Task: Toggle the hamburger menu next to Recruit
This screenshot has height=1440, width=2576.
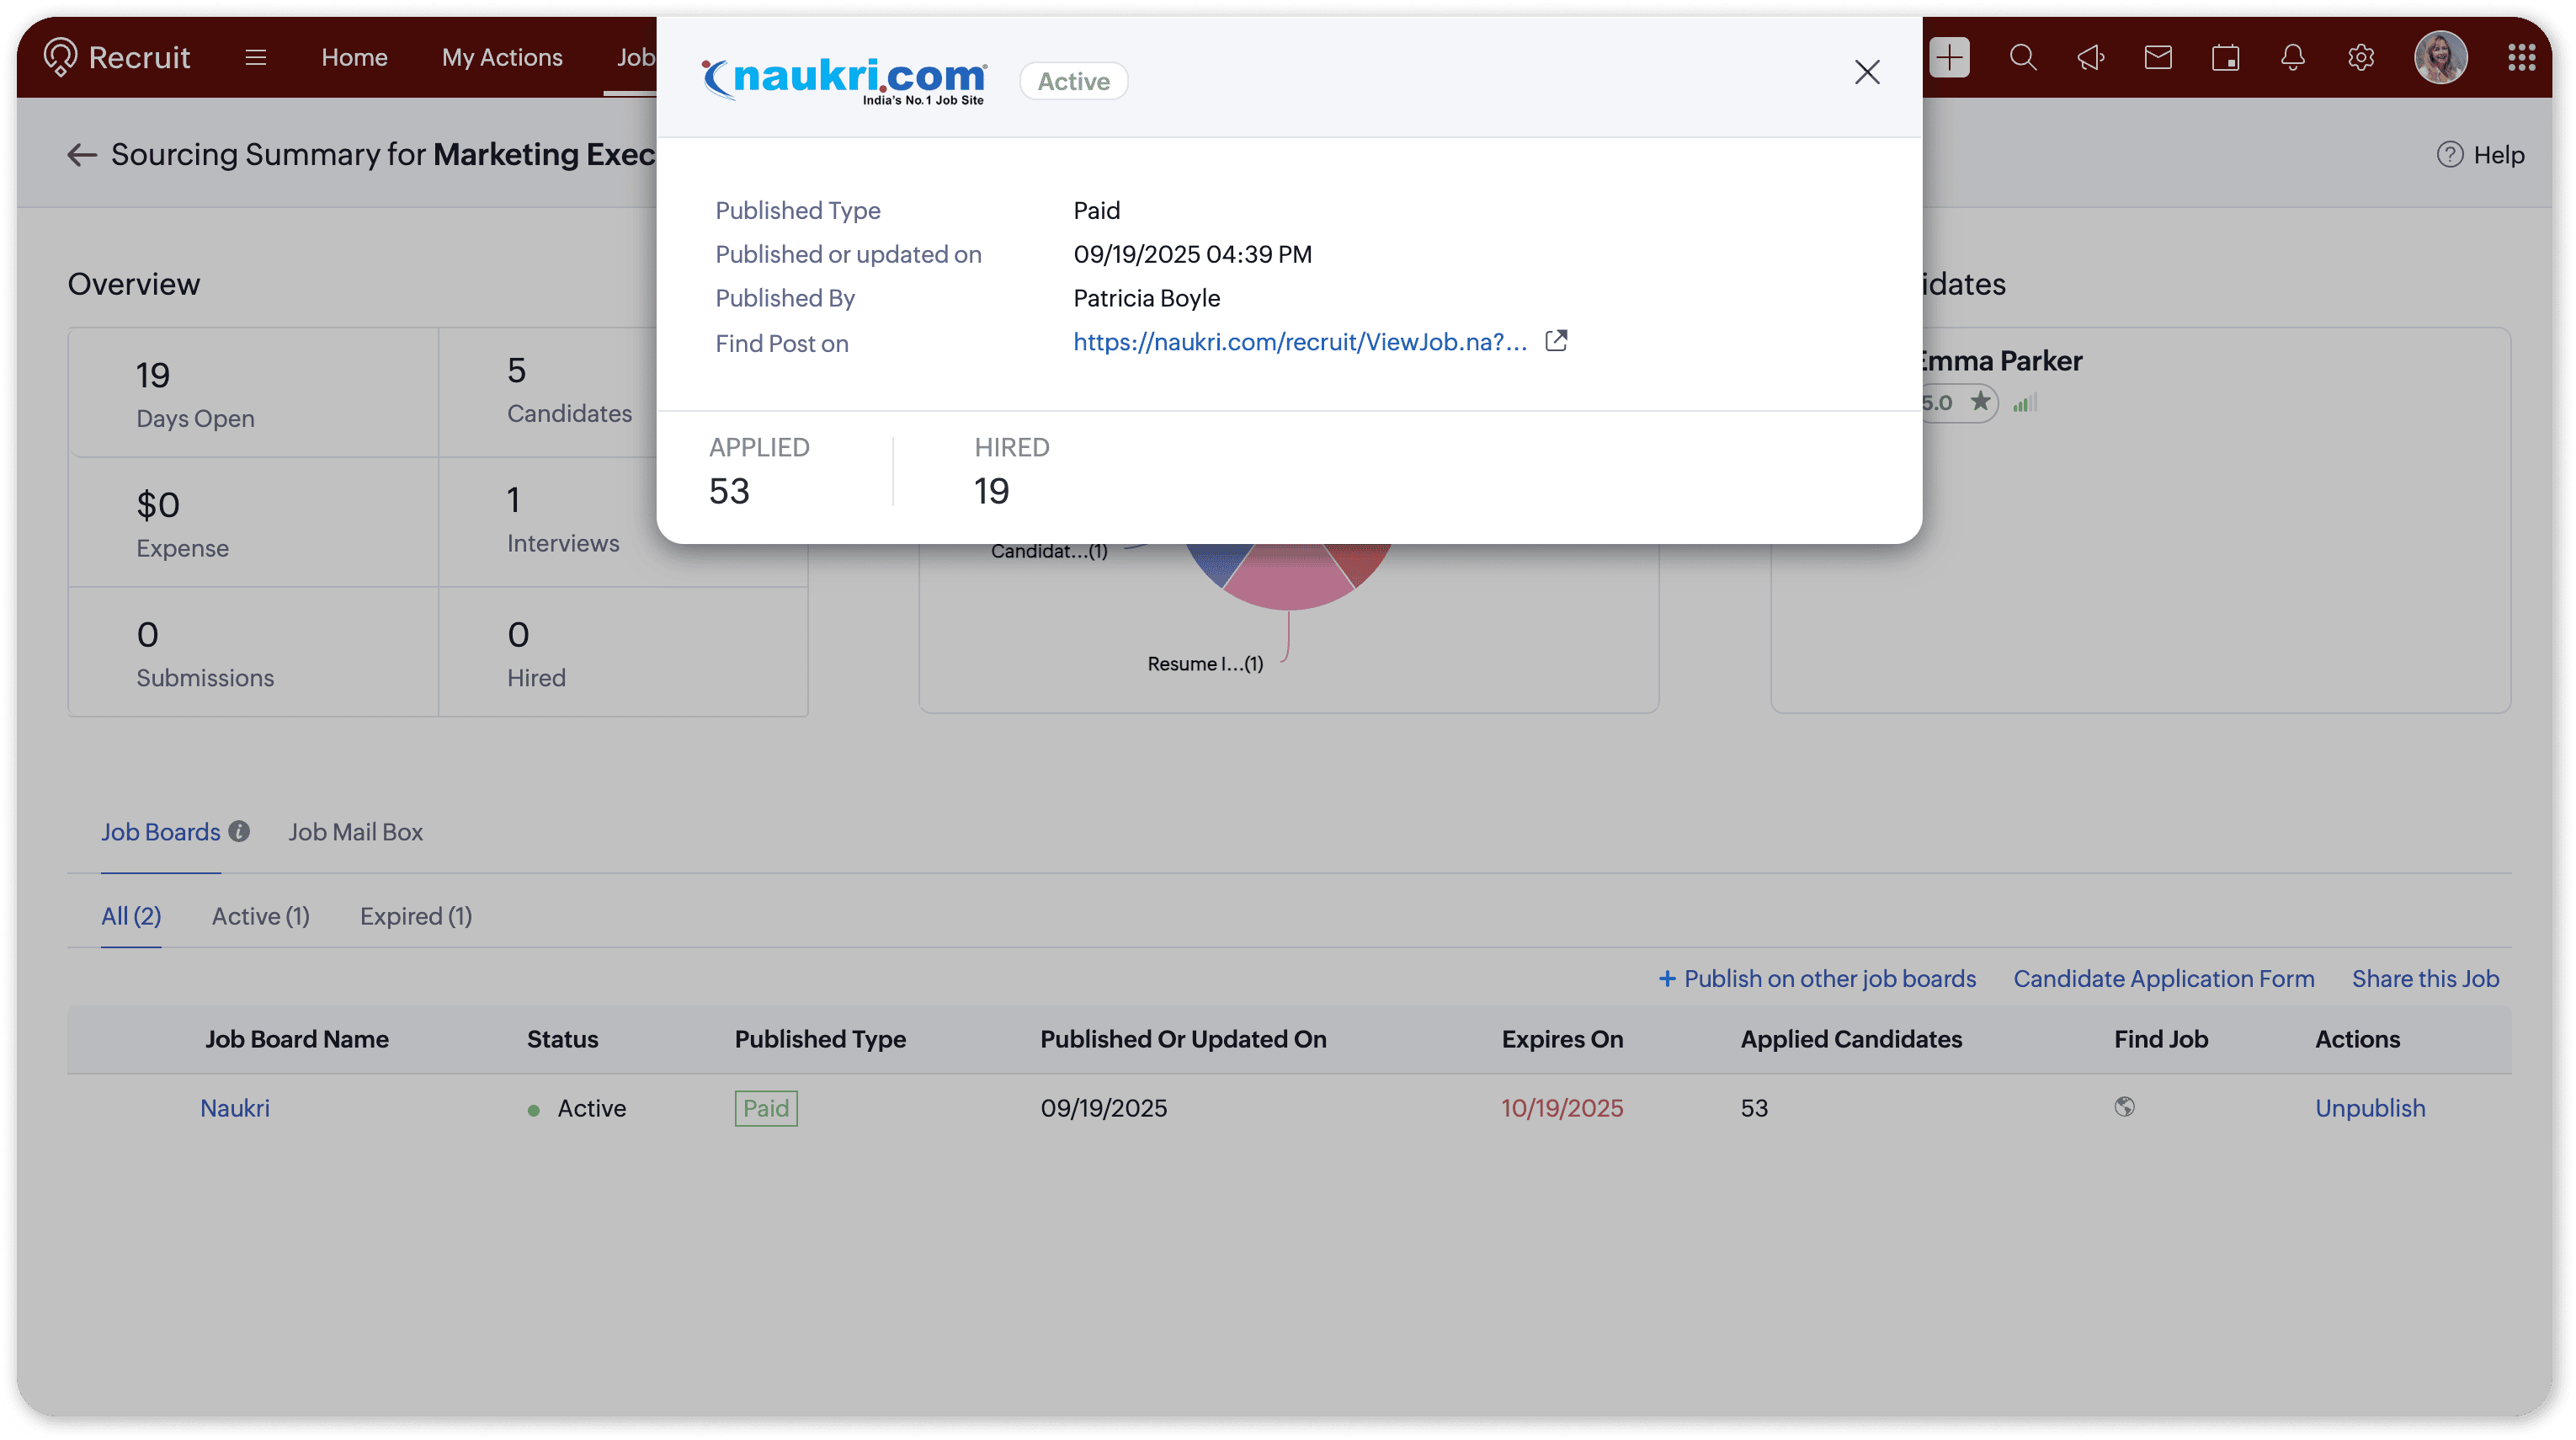Action: (255, 57)
